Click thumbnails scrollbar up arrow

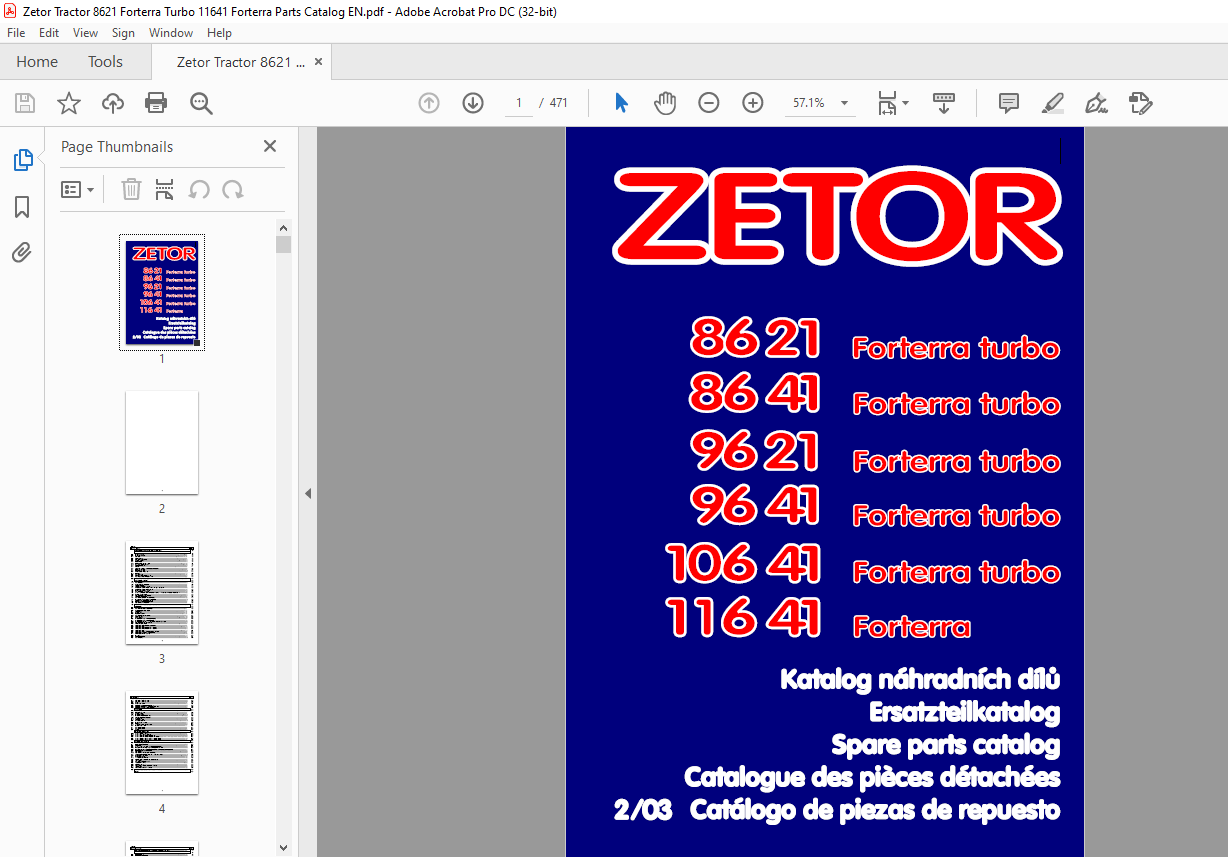point(284,228)
